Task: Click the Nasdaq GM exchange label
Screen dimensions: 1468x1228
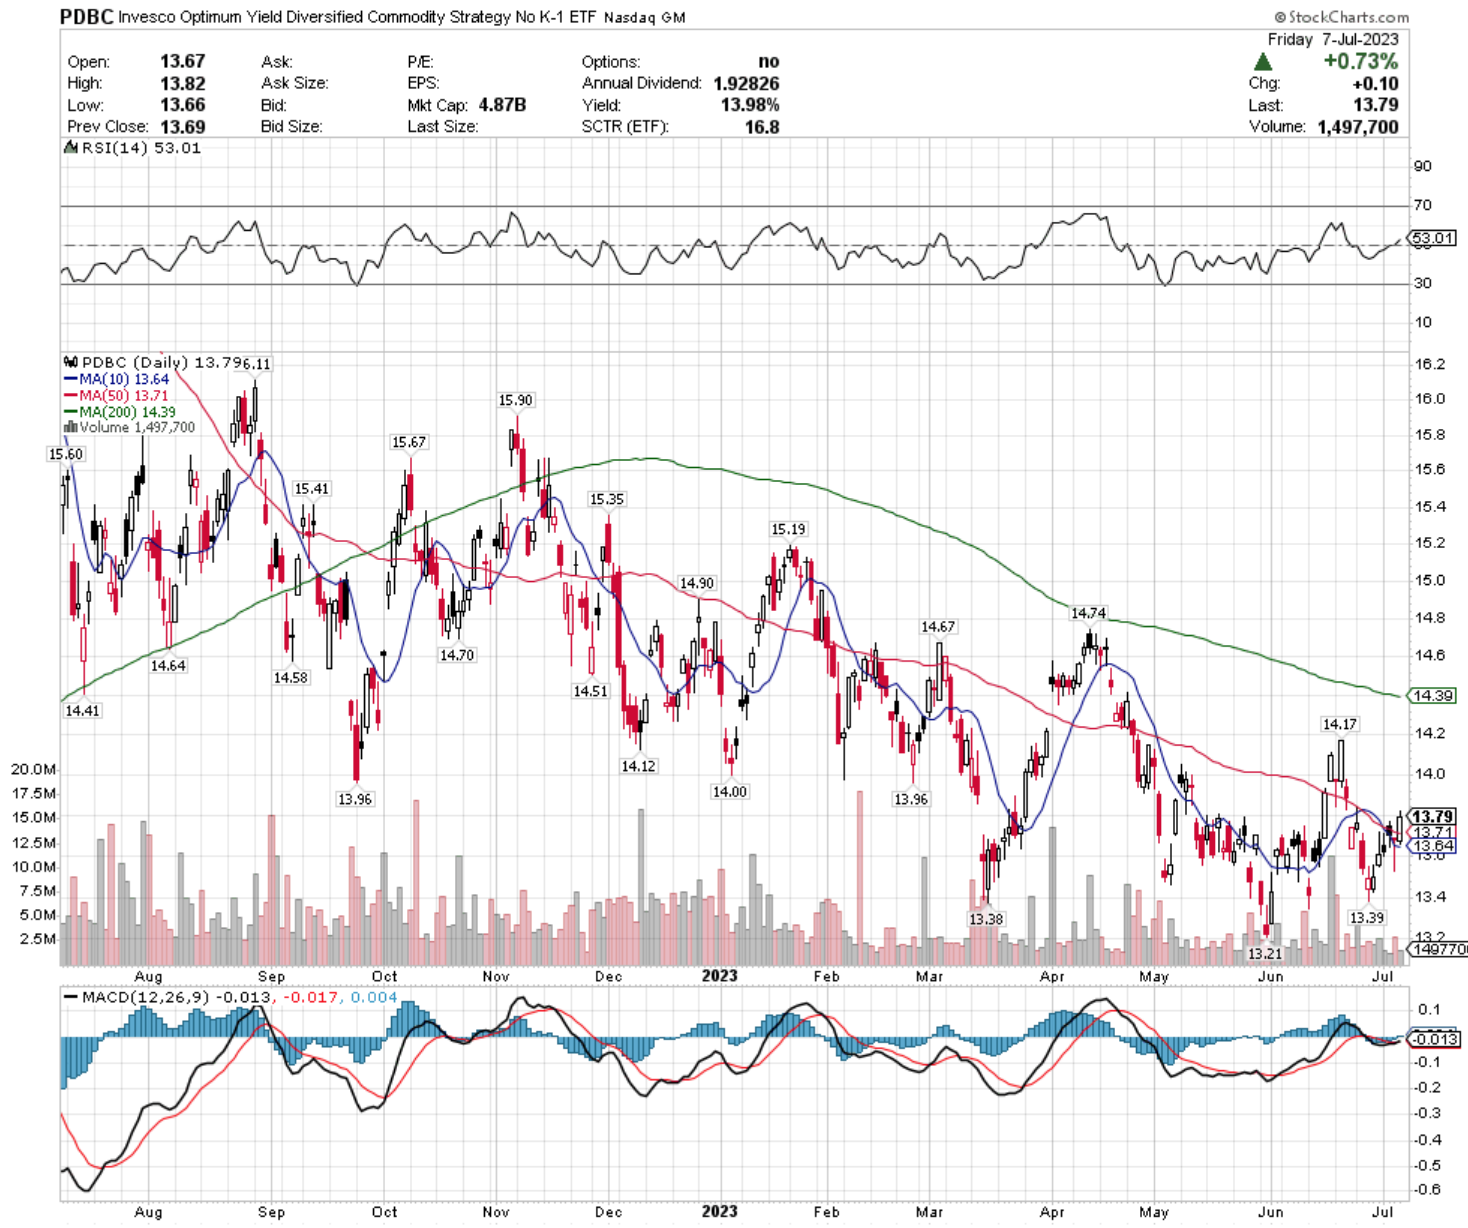Action: click(645, 18)
